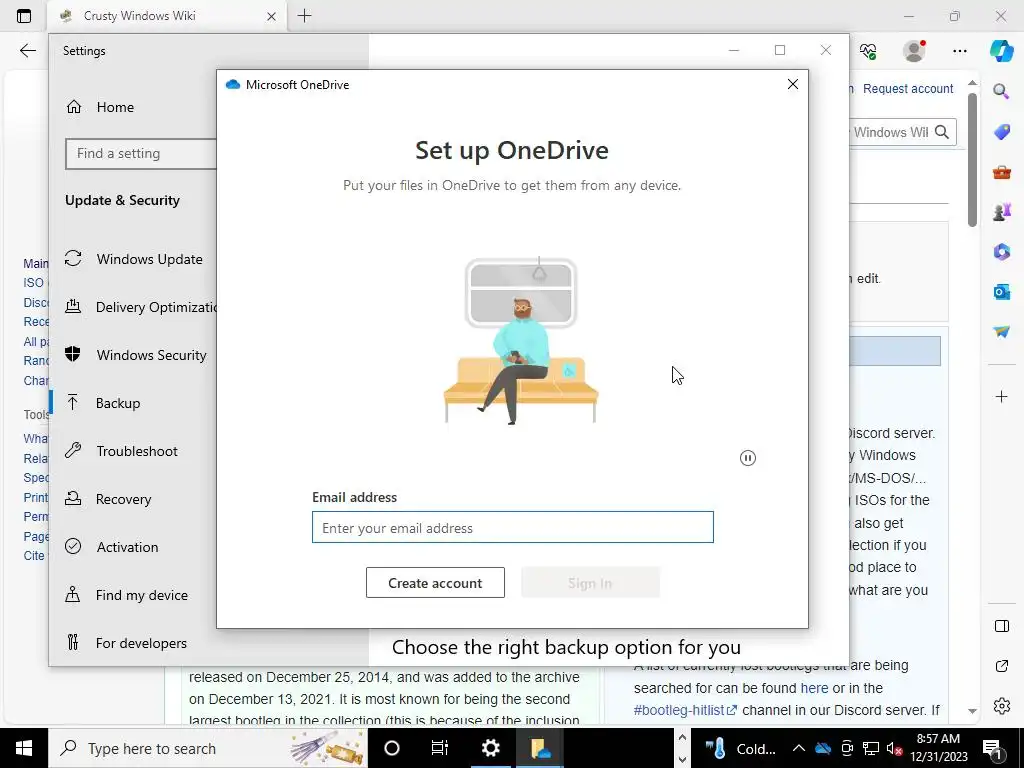Close the Microsoft OneDrive dialog
Screen dimensions: 1024x768
tap(793, 84)
